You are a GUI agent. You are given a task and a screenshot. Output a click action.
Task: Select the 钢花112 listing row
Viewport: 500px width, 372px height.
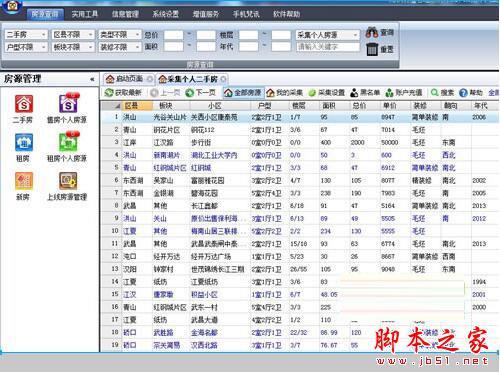(300, 130)
